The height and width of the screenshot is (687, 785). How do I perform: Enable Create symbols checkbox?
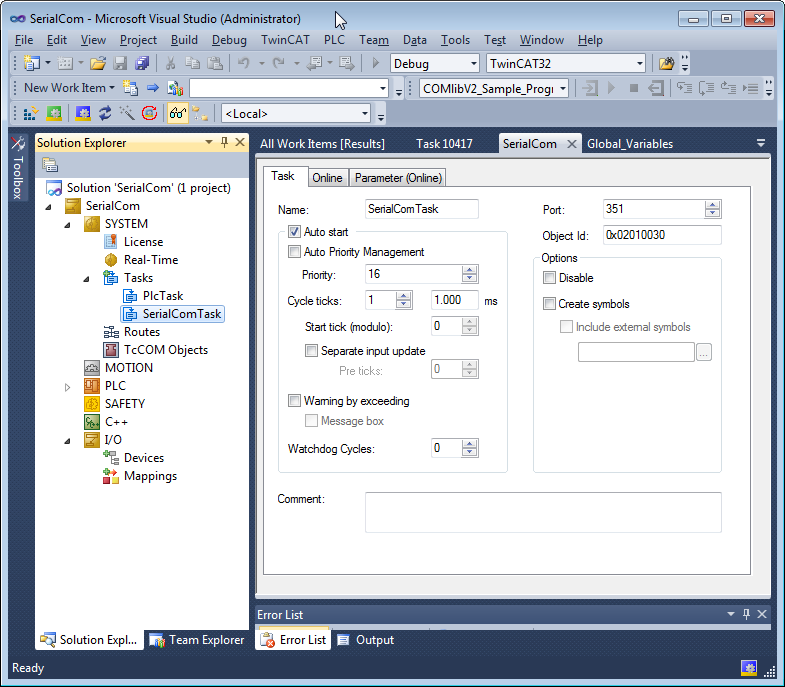coord(549,303)
